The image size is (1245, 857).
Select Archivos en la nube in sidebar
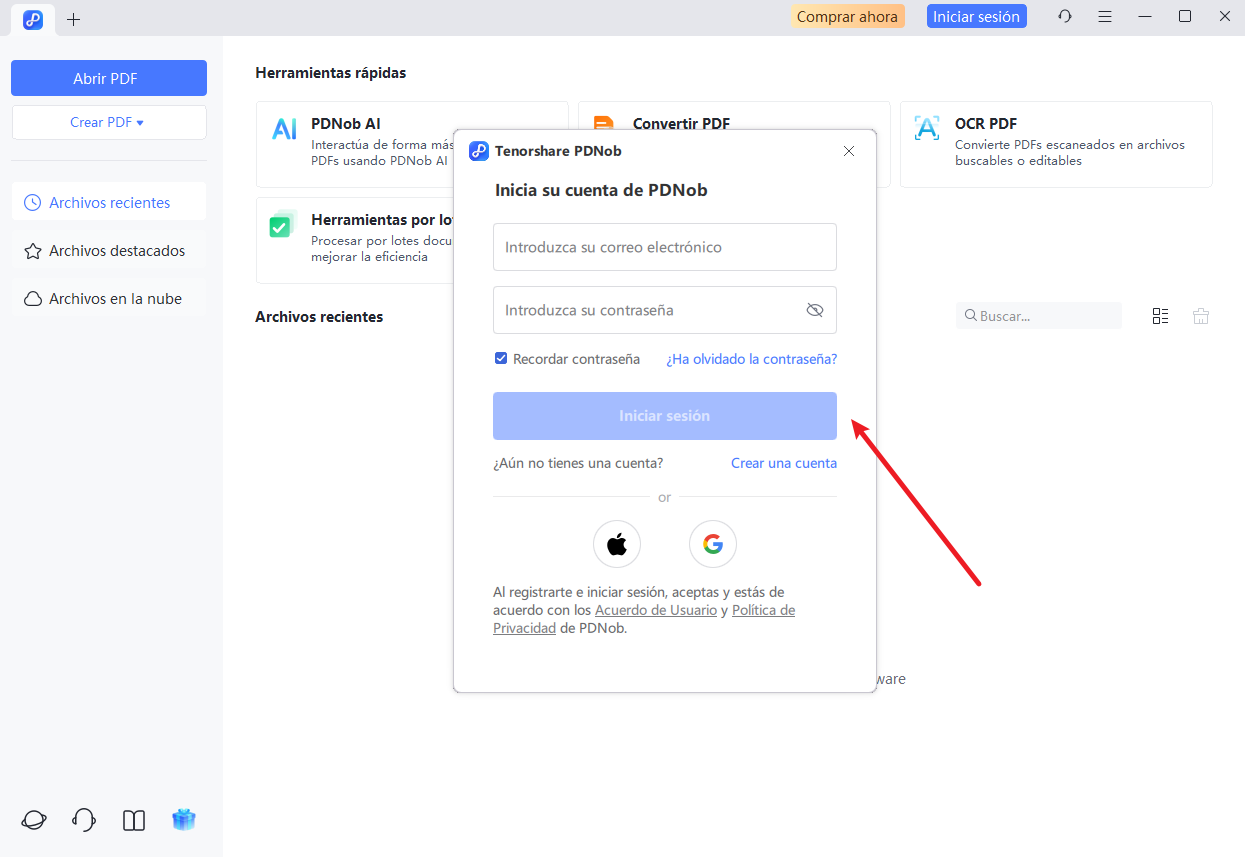point(108,298)
